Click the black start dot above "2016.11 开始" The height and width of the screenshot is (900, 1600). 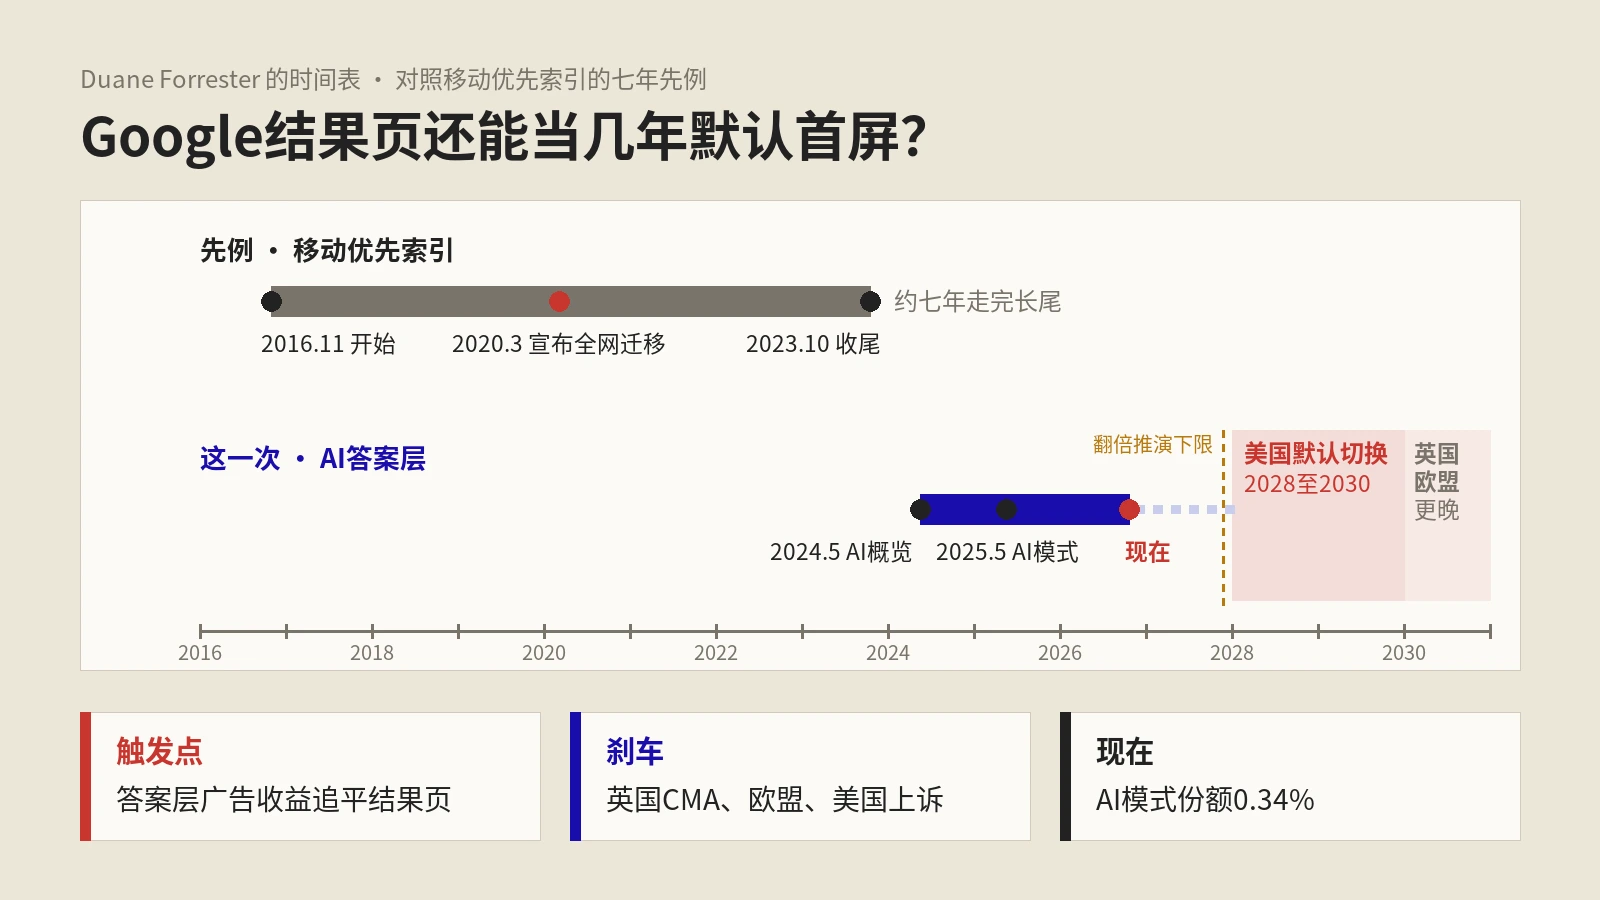pyautogui.click(x=271, y=301)
